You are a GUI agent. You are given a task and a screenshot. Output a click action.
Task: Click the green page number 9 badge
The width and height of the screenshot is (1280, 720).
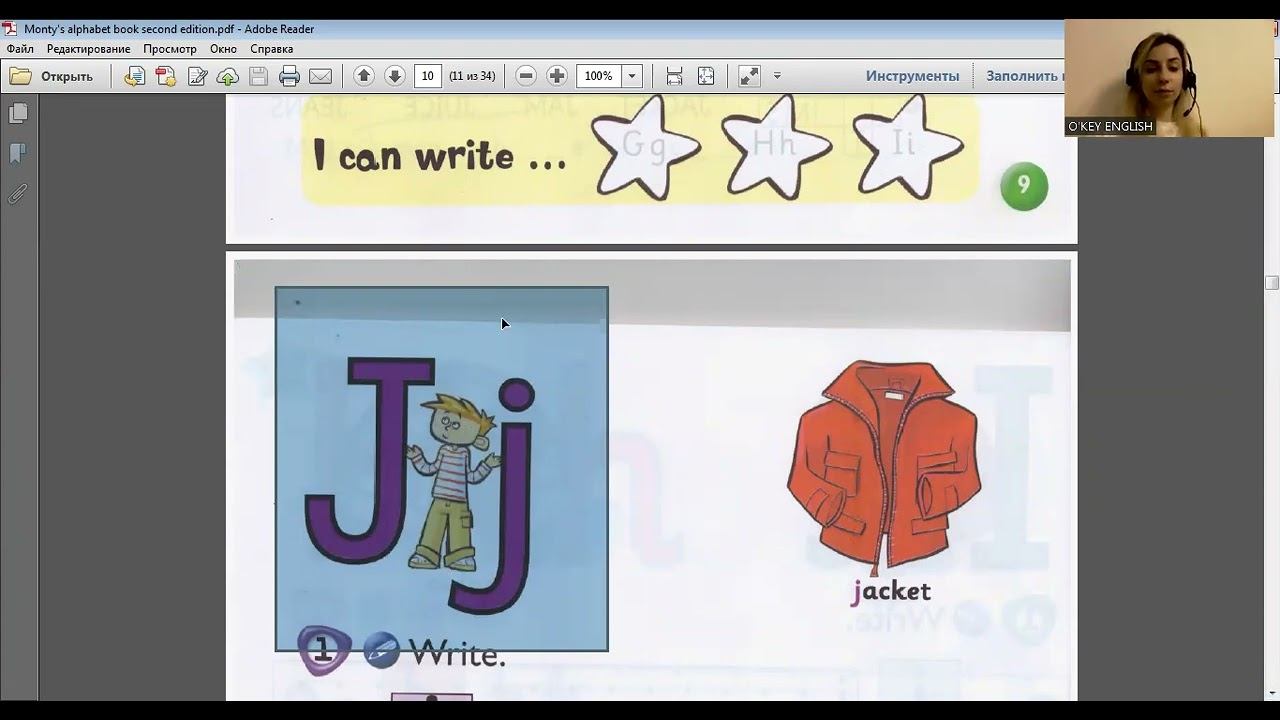(x=1023, y=186)
